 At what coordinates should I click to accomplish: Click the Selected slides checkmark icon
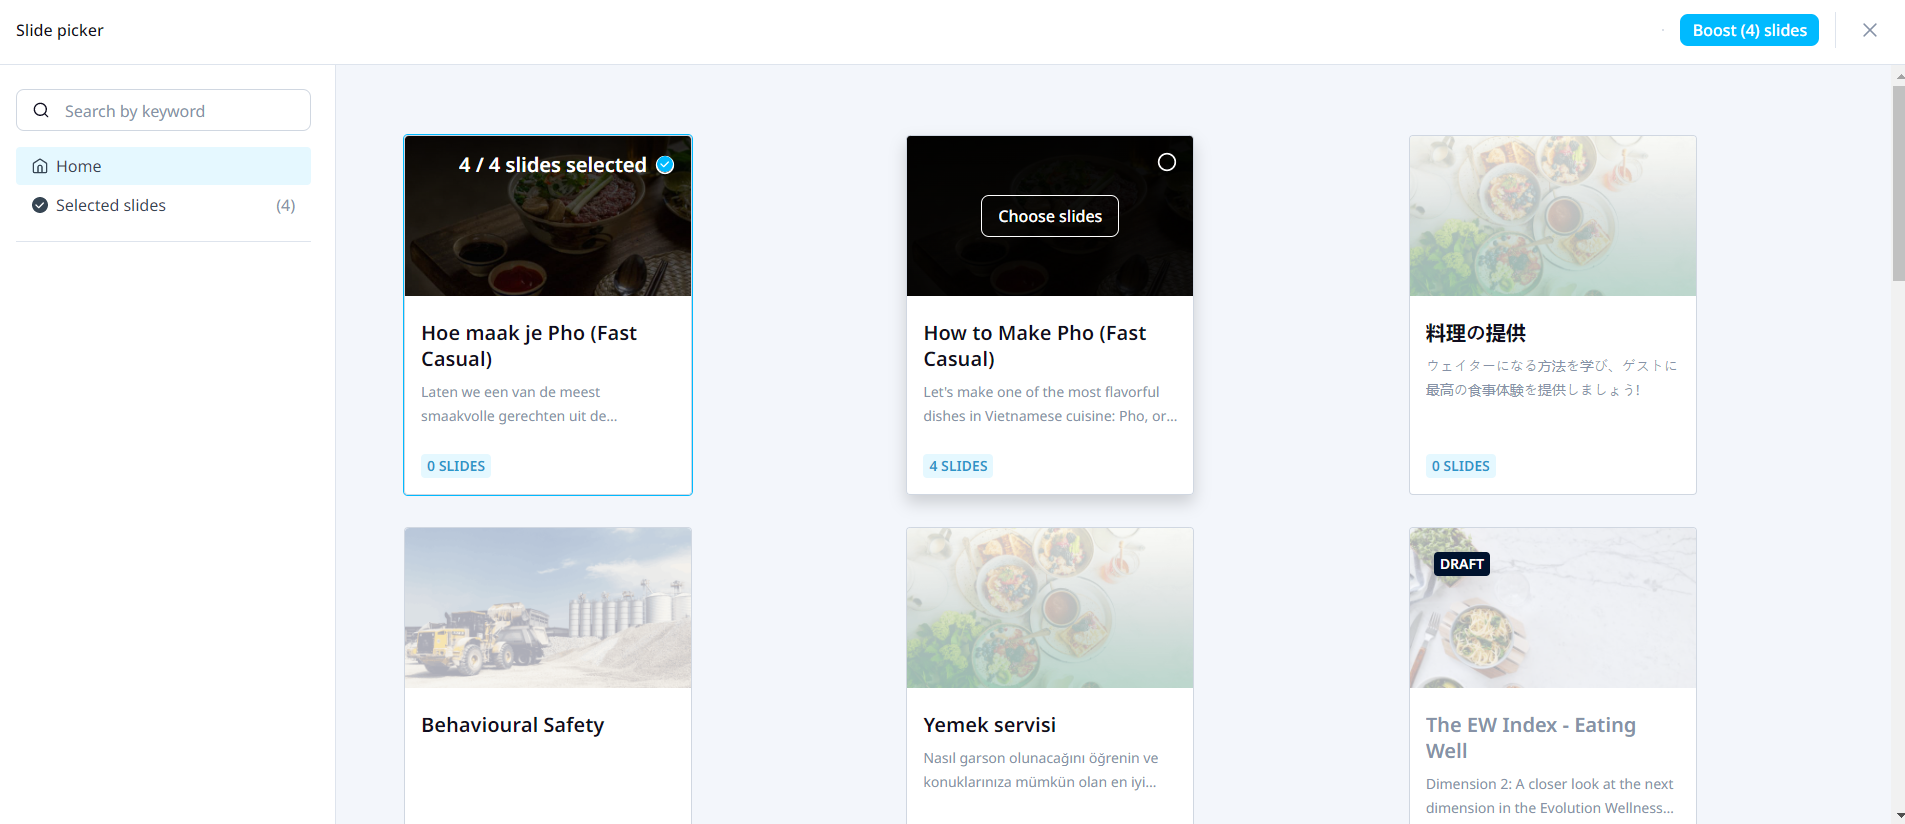[x=40, y=205]
